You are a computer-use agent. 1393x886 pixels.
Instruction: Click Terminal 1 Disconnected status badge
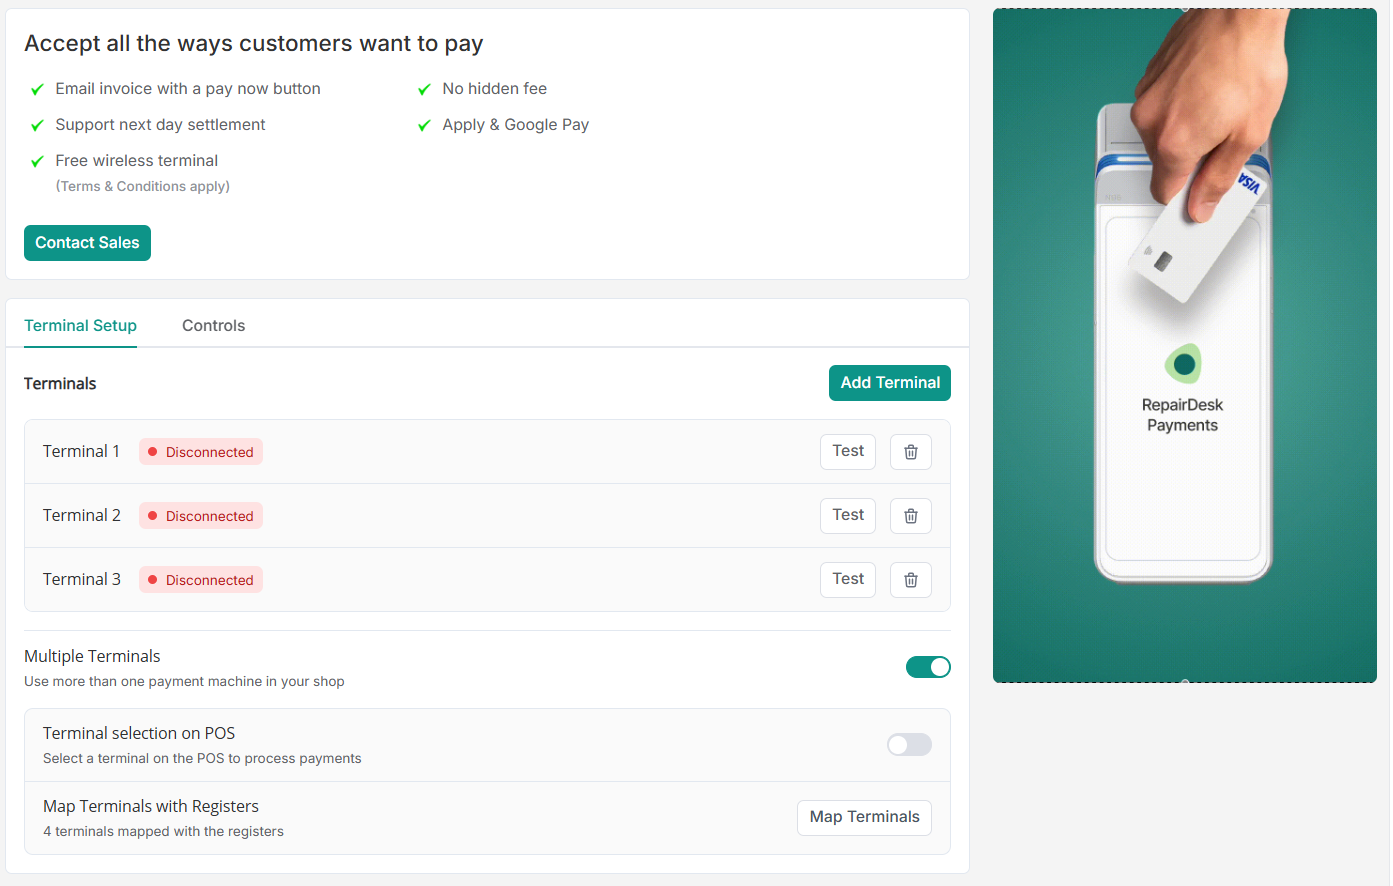(201, 452)
